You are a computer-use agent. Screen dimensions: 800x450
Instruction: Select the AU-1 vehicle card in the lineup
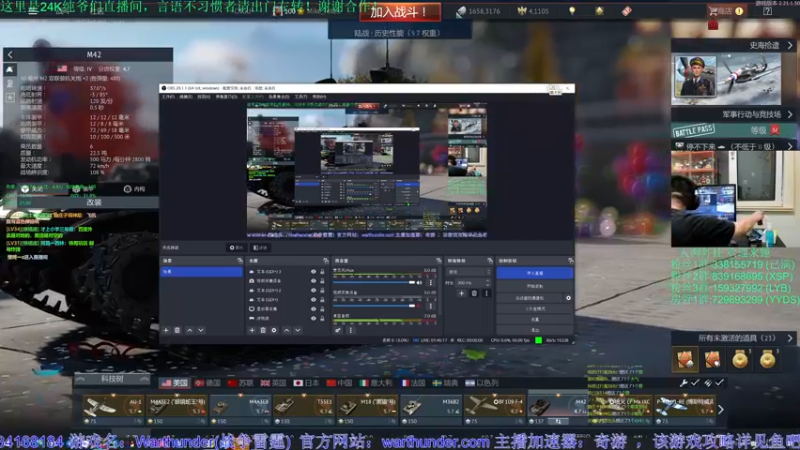[x=113, y=410]
